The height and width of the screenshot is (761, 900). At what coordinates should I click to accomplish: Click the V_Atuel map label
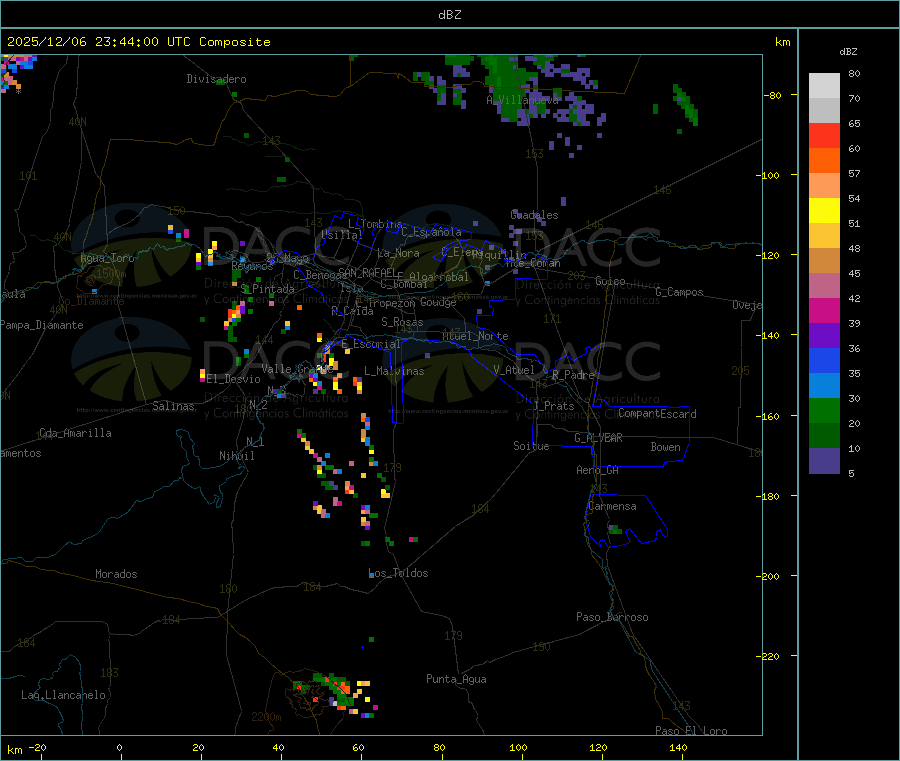pyautogui.click(x=514, y=370)
